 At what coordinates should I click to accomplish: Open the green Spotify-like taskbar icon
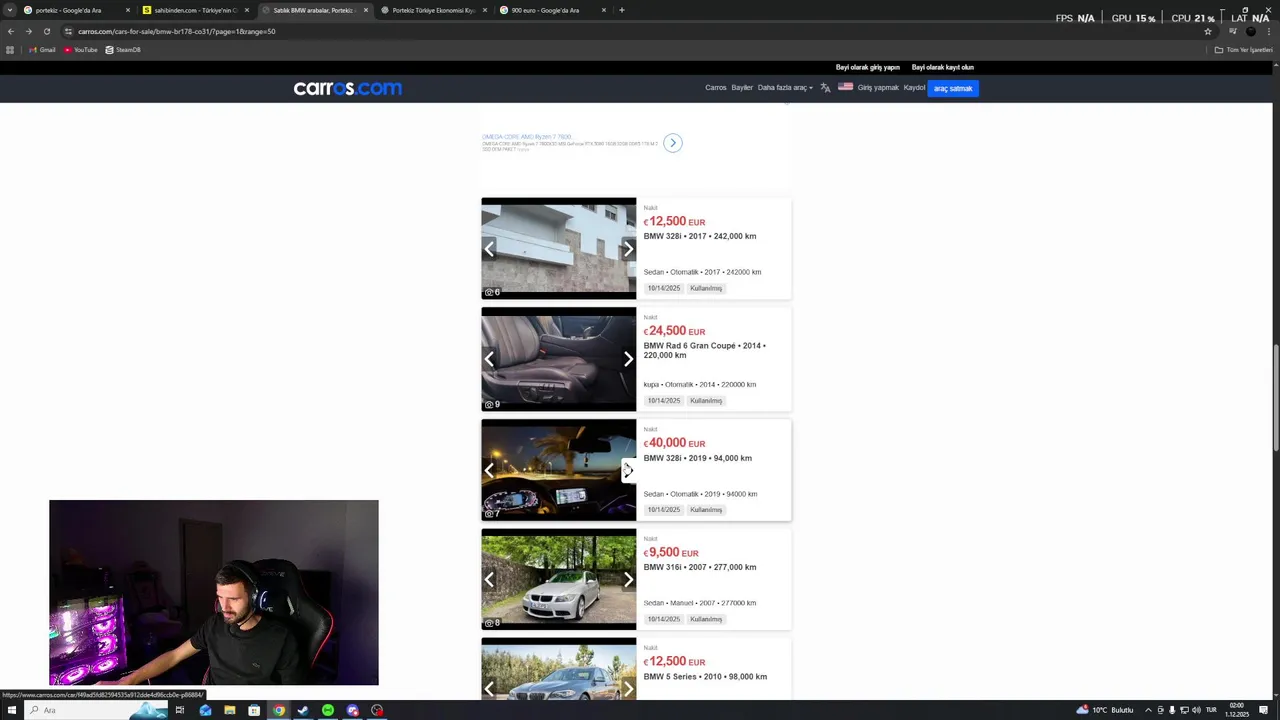(328, 710)
